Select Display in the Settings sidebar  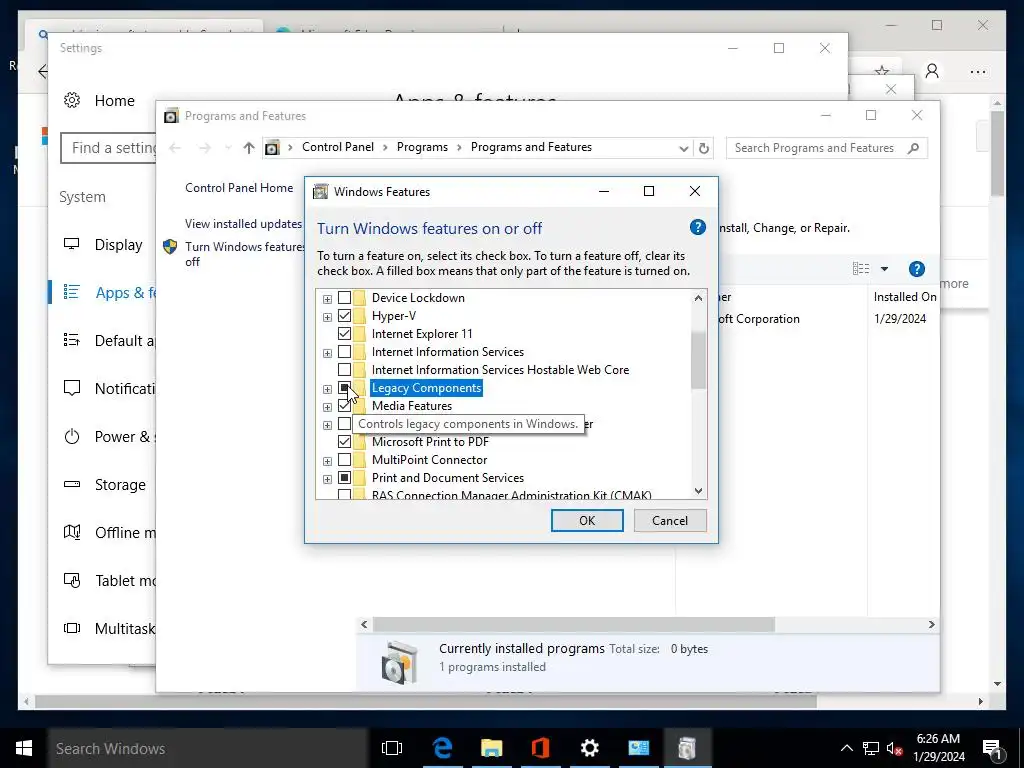[x=118, y=244]
